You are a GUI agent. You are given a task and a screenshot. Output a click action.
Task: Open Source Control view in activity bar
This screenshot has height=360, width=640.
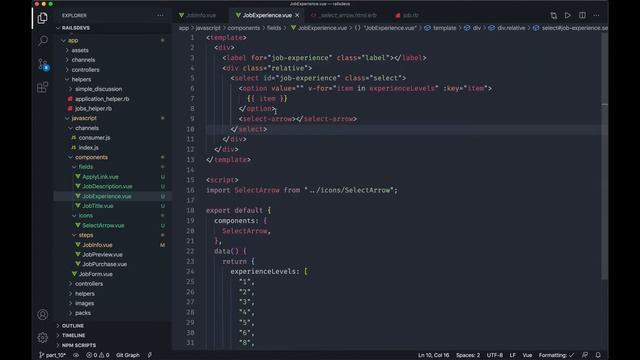(43, 64)
